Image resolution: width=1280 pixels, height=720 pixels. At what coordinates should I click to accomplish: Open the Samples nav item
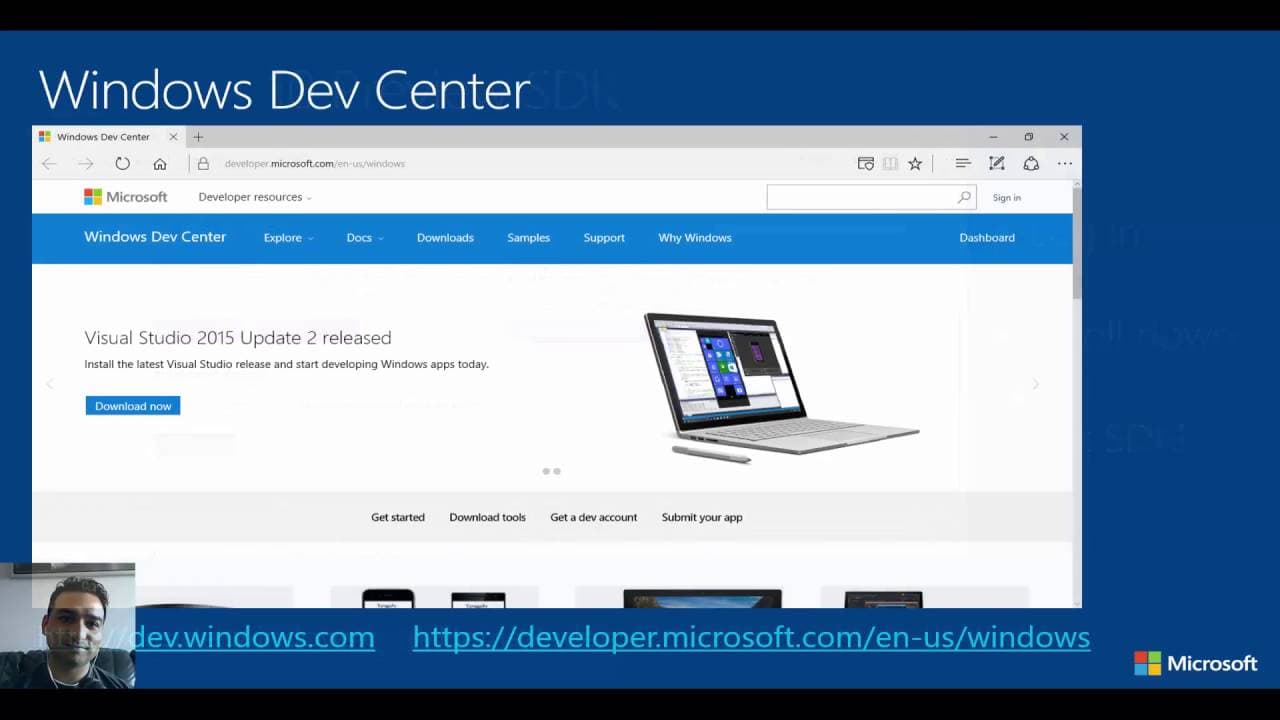(528, 238)
